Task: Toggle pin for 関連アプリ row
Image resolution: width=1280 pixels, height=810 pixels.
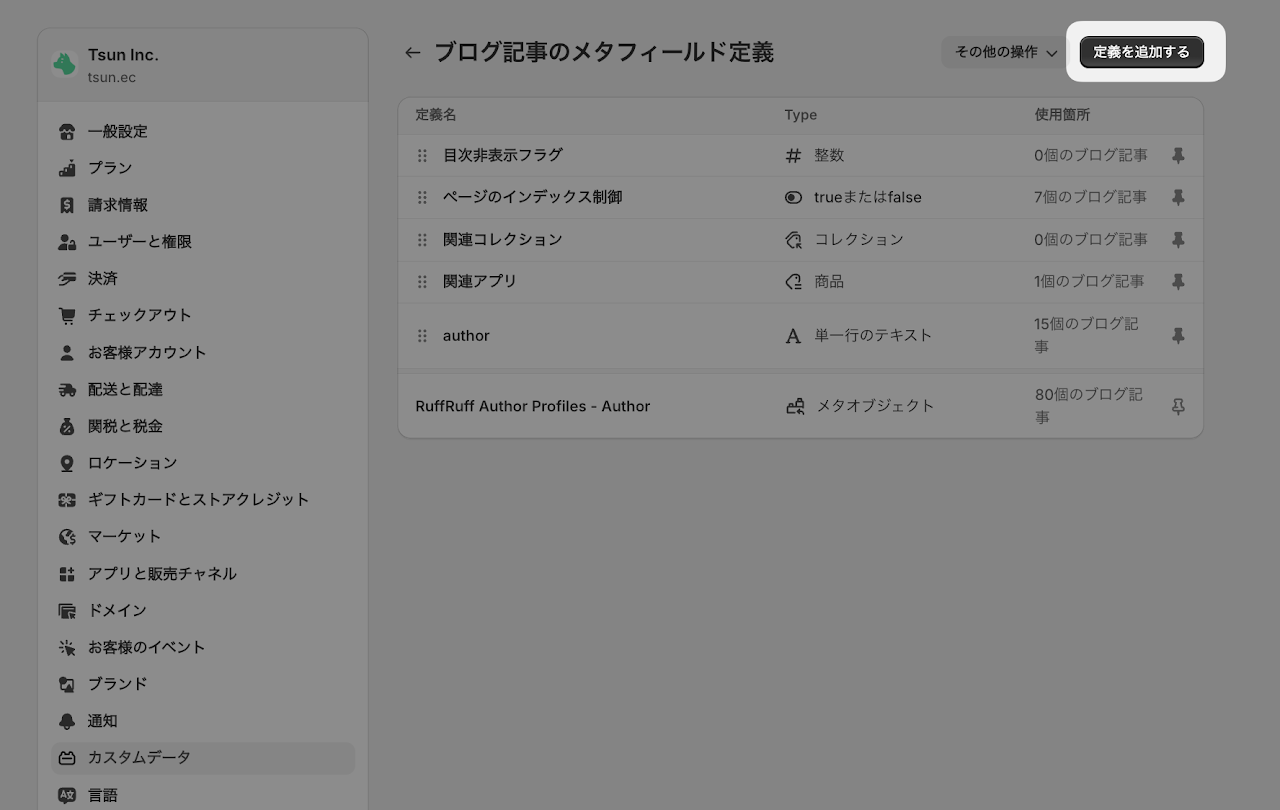Action: click(1178, 282)
